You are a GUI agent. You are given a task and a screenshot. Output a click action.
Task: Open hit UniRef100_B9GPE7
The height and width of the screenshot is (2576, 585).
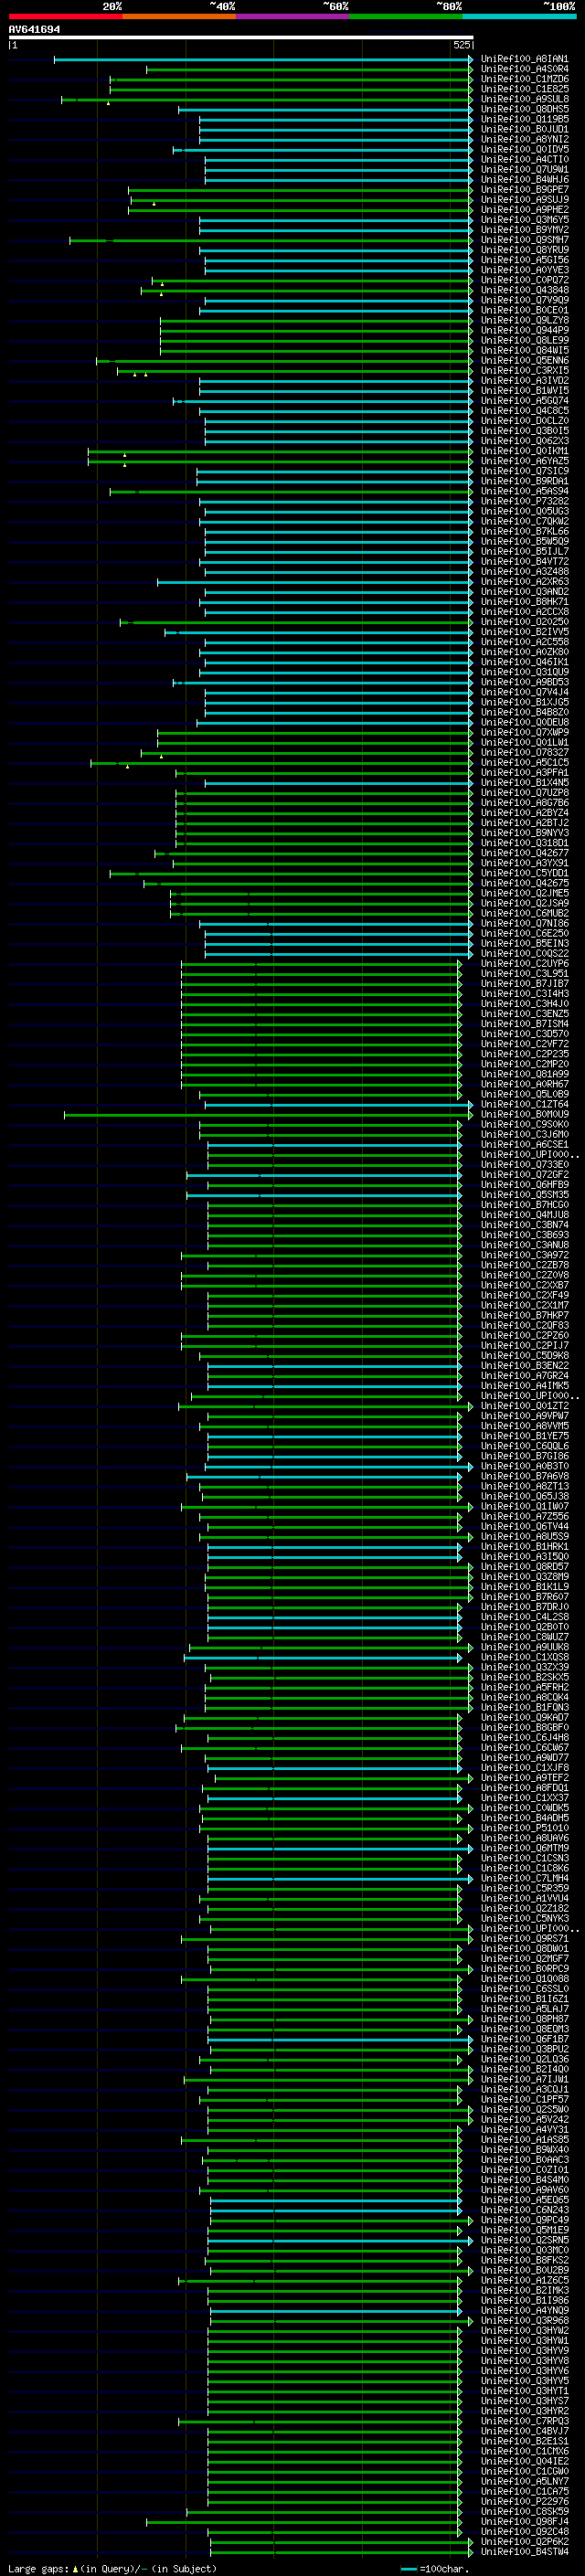click(x=524, y=189)
